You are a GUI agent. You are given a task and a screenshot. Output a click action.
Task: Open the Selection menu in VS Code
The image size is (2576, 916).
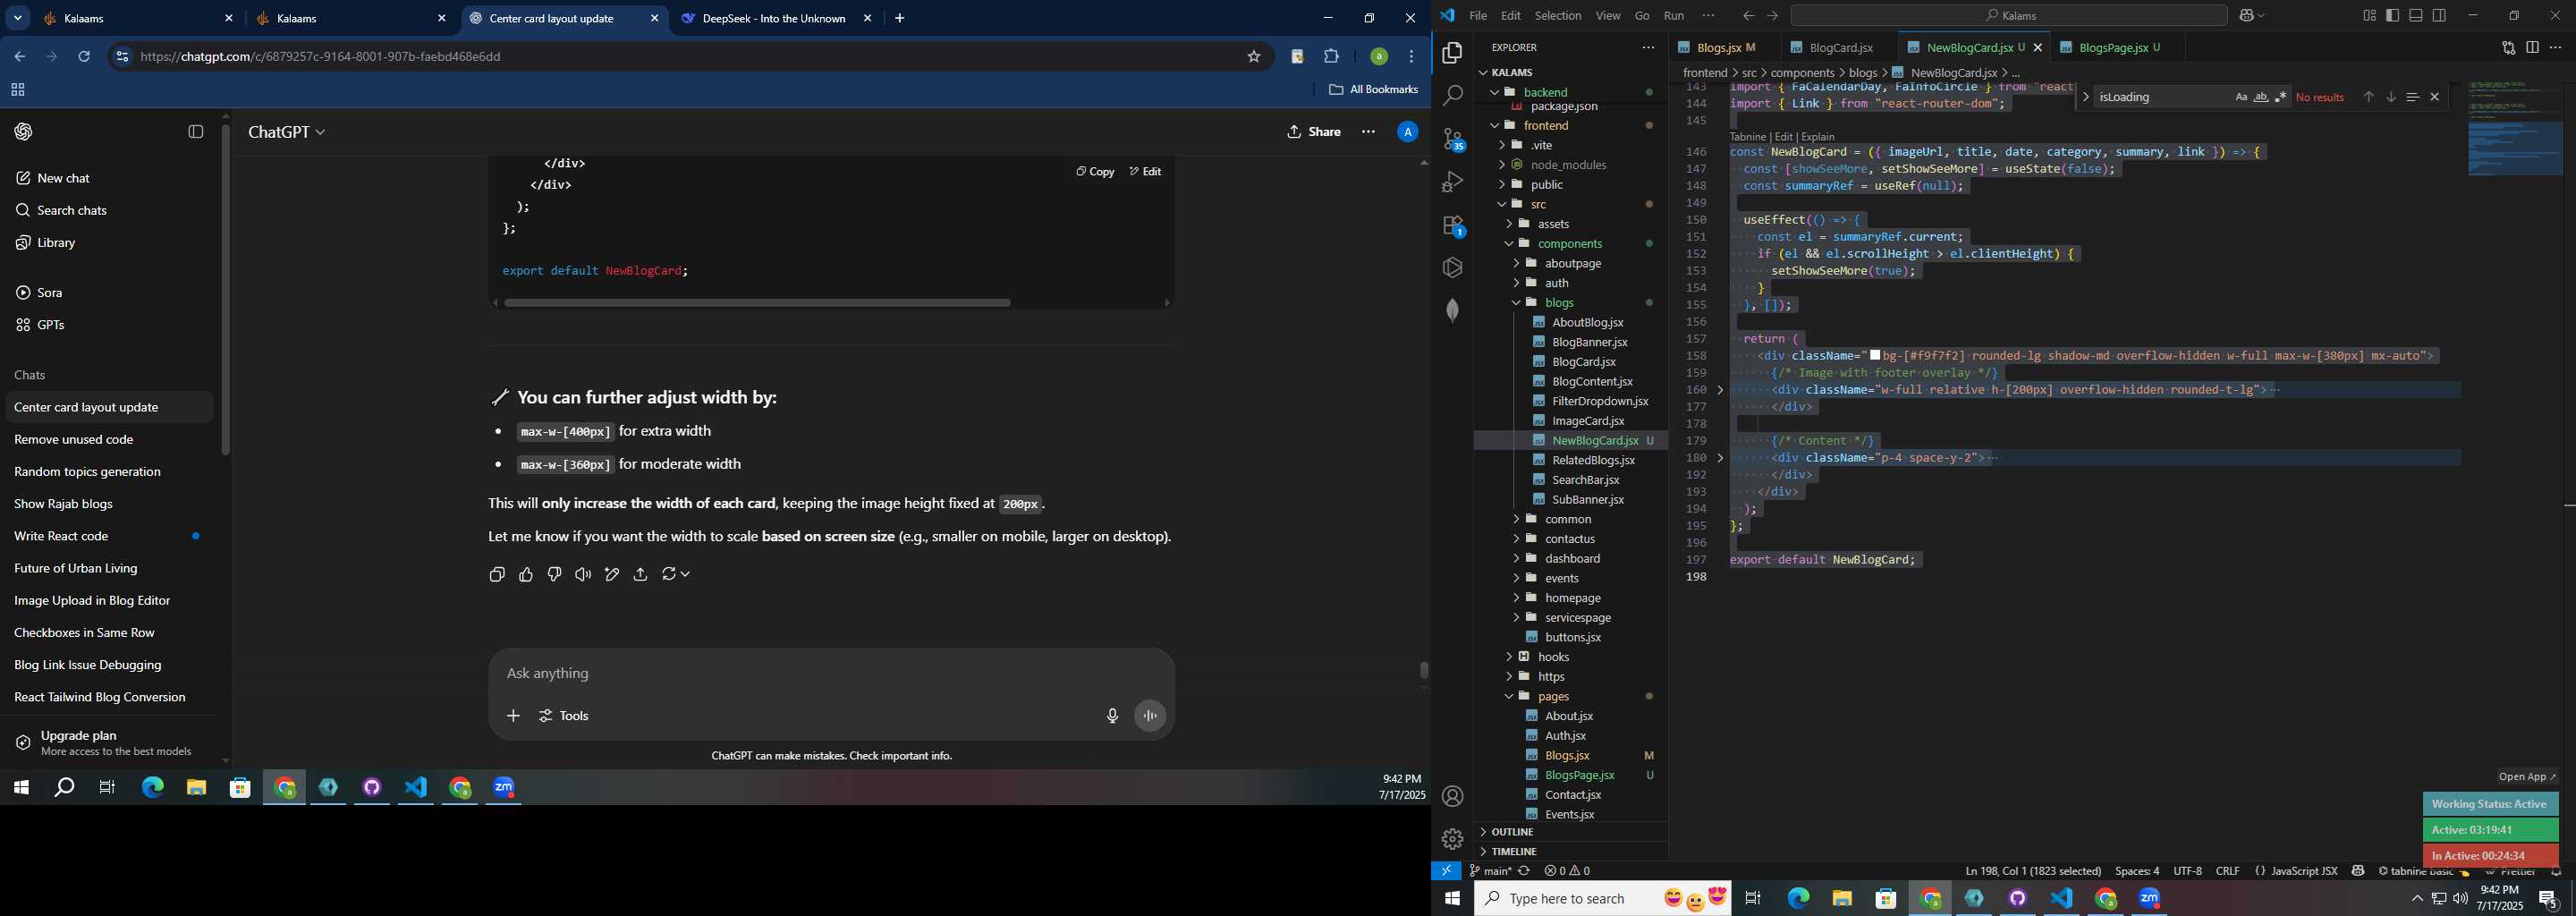[x=1558, y=15]
